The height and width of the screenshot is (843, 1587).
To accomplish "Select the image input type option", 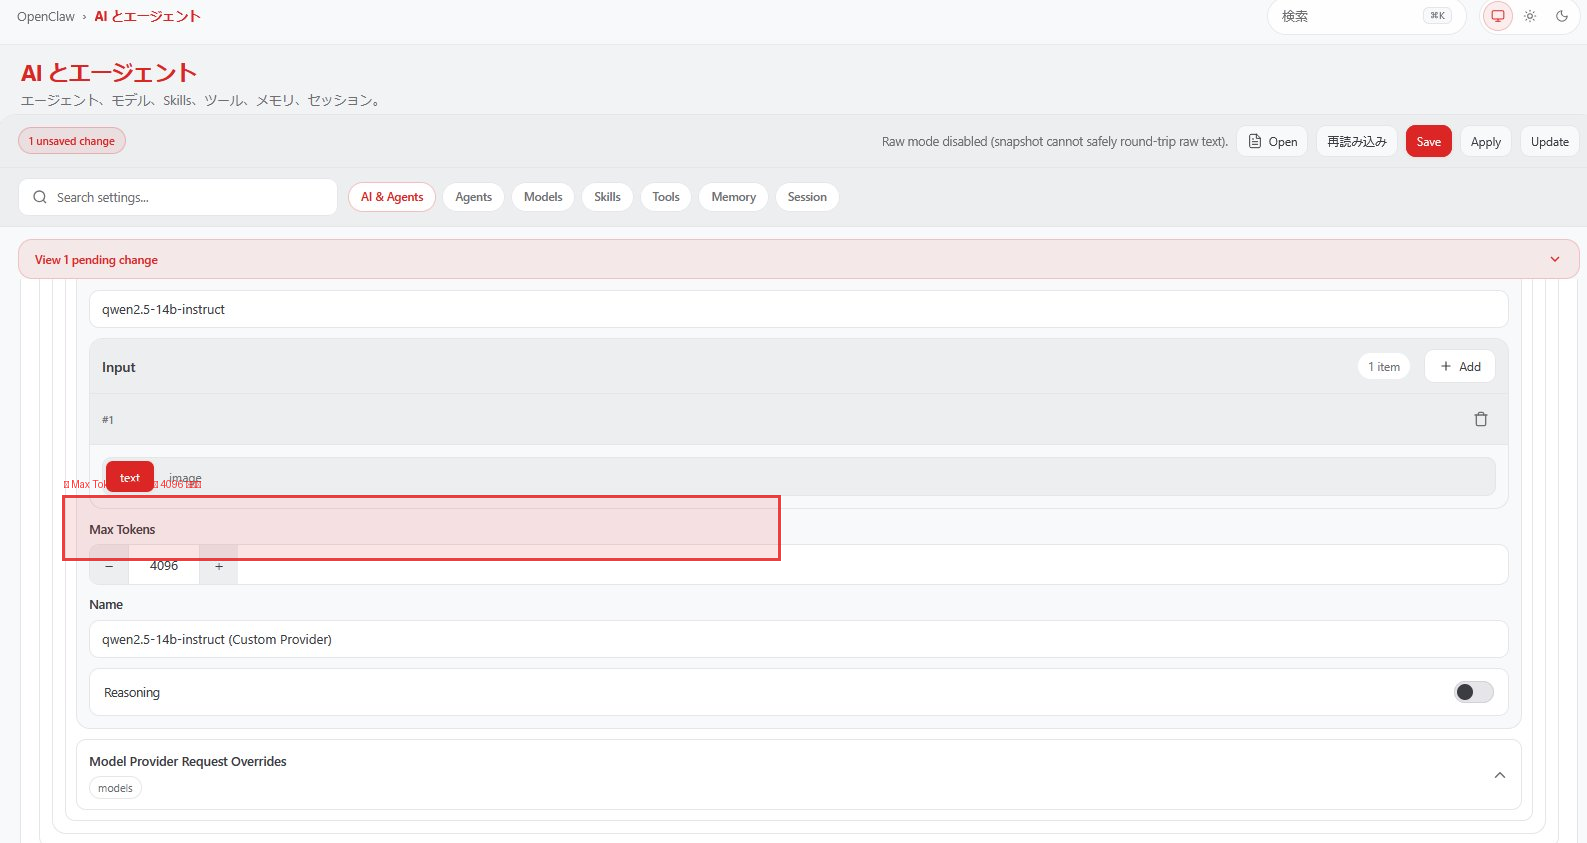I will point(185,478).
